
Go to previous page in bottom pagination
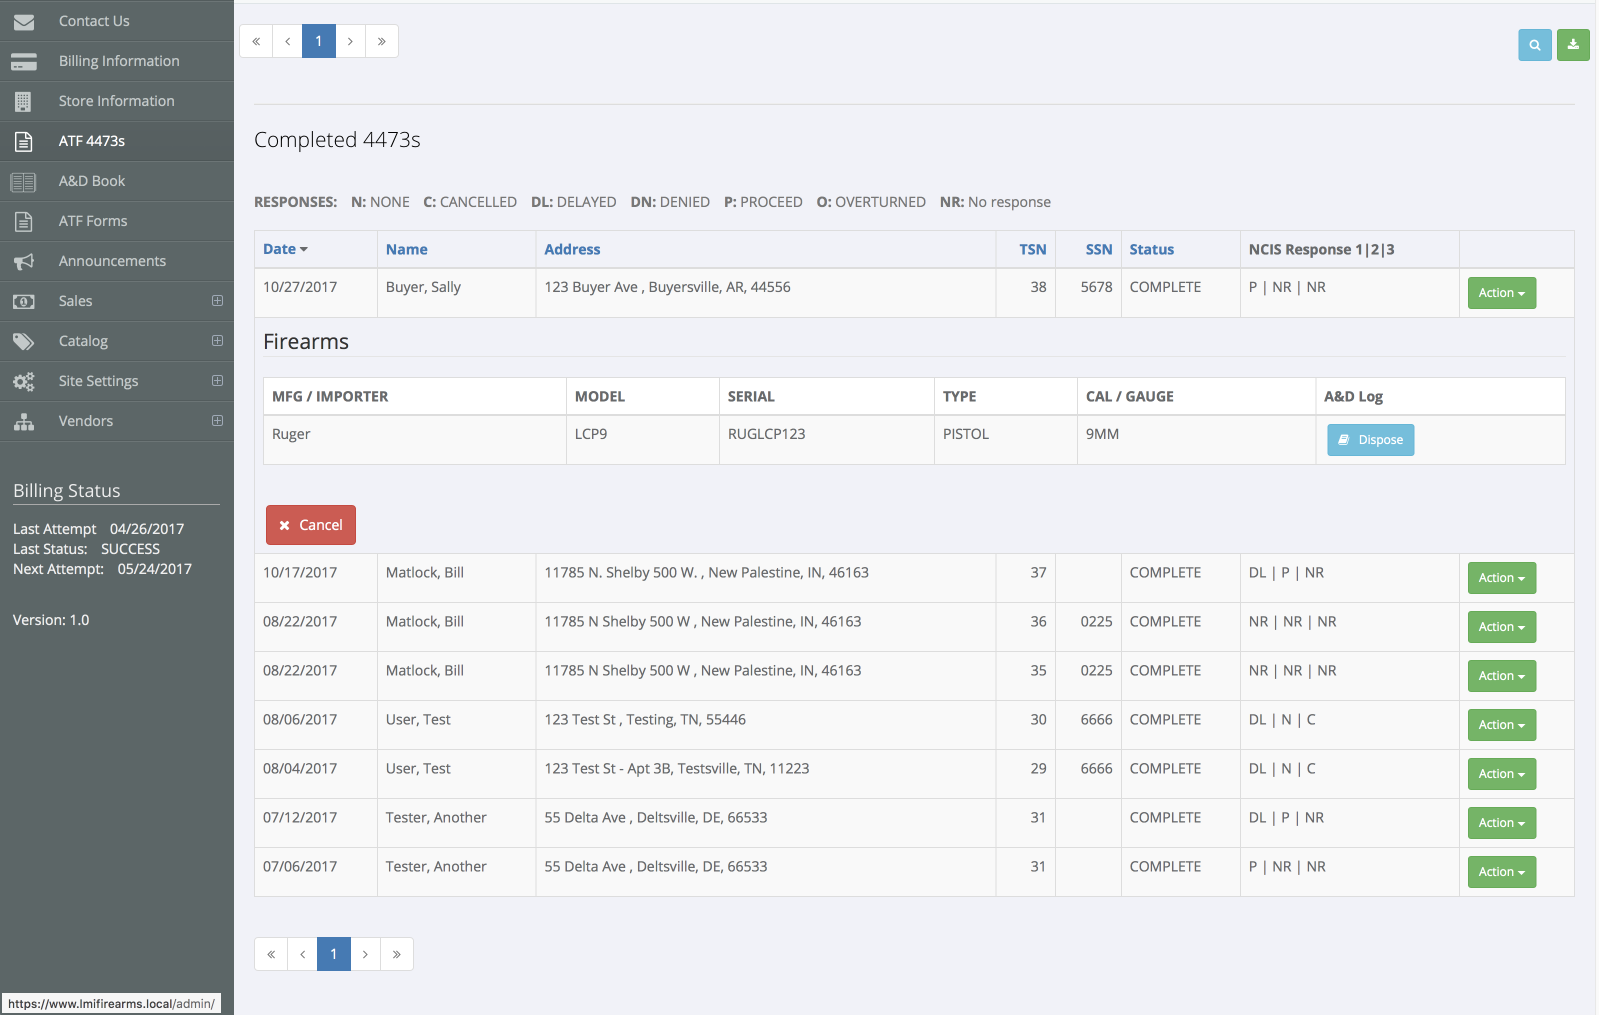pos(302,954)
